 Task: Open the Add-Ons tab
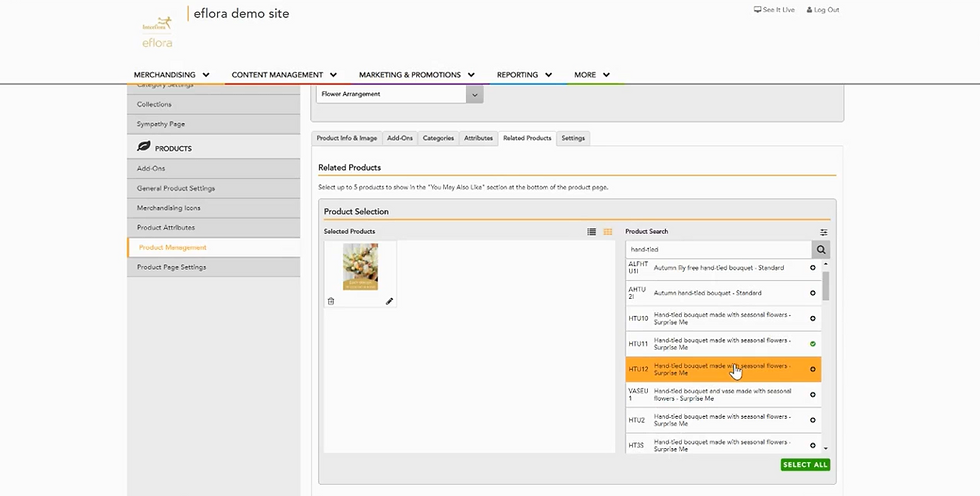pyautogui.click(x=400, y=138)
